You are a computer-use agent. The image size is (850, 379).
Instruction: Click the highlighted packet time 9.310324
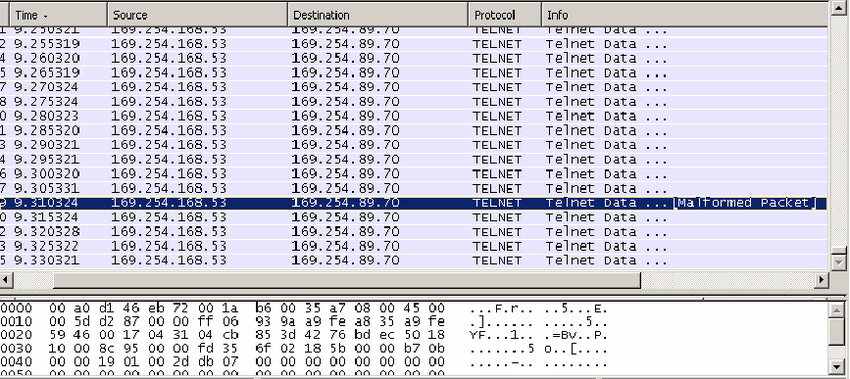47,203
